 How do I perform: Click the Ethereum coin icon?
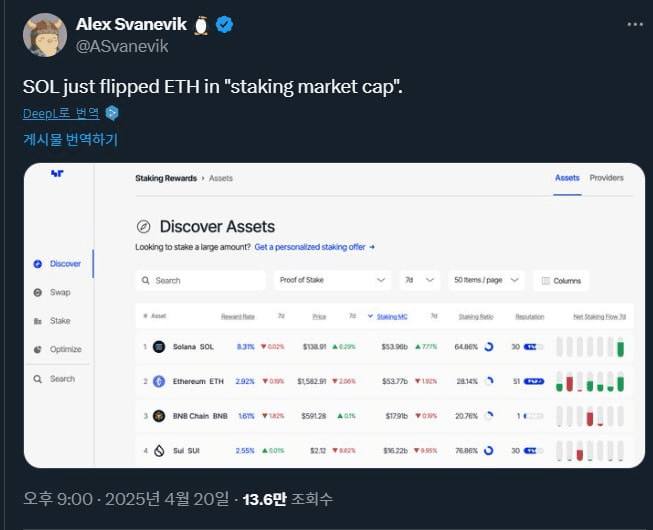pyautogui.click(x=158, y=381)
